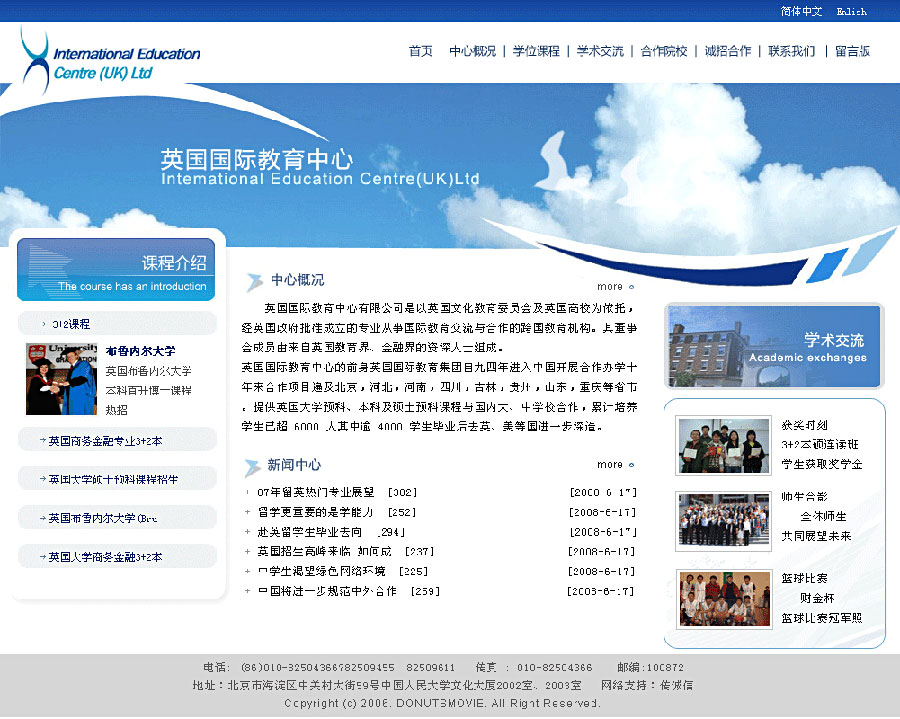The width and height of the screenshot is (900, 719).
Task: Click the plus bullet before 留学更重要的是学能力
Action: pyautogui.click(x=248, y=512)
